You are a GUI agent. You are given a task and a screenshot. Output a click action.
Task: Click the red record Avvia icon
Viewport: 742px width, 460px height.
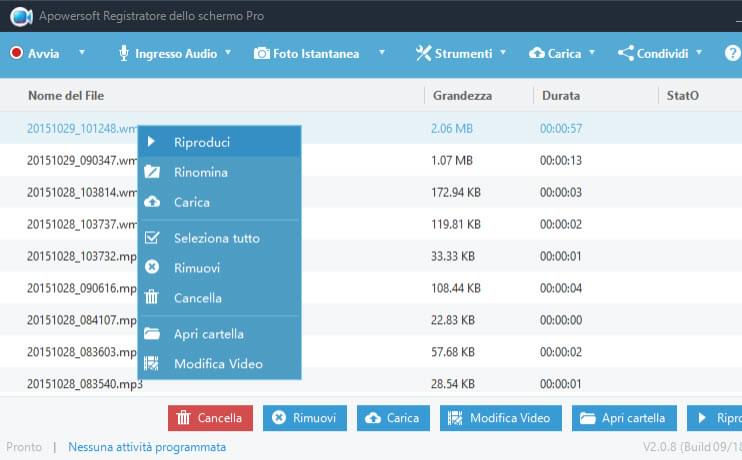pyautogui.click(x=16, y=53)
